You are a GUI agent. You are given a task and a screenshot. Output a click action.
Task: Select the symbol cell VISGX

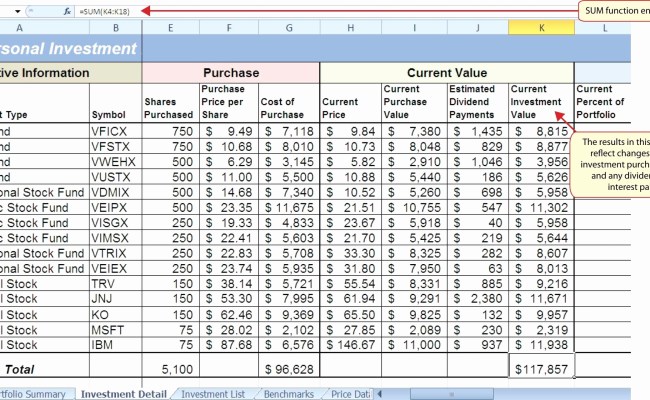(x=116, y=223)
